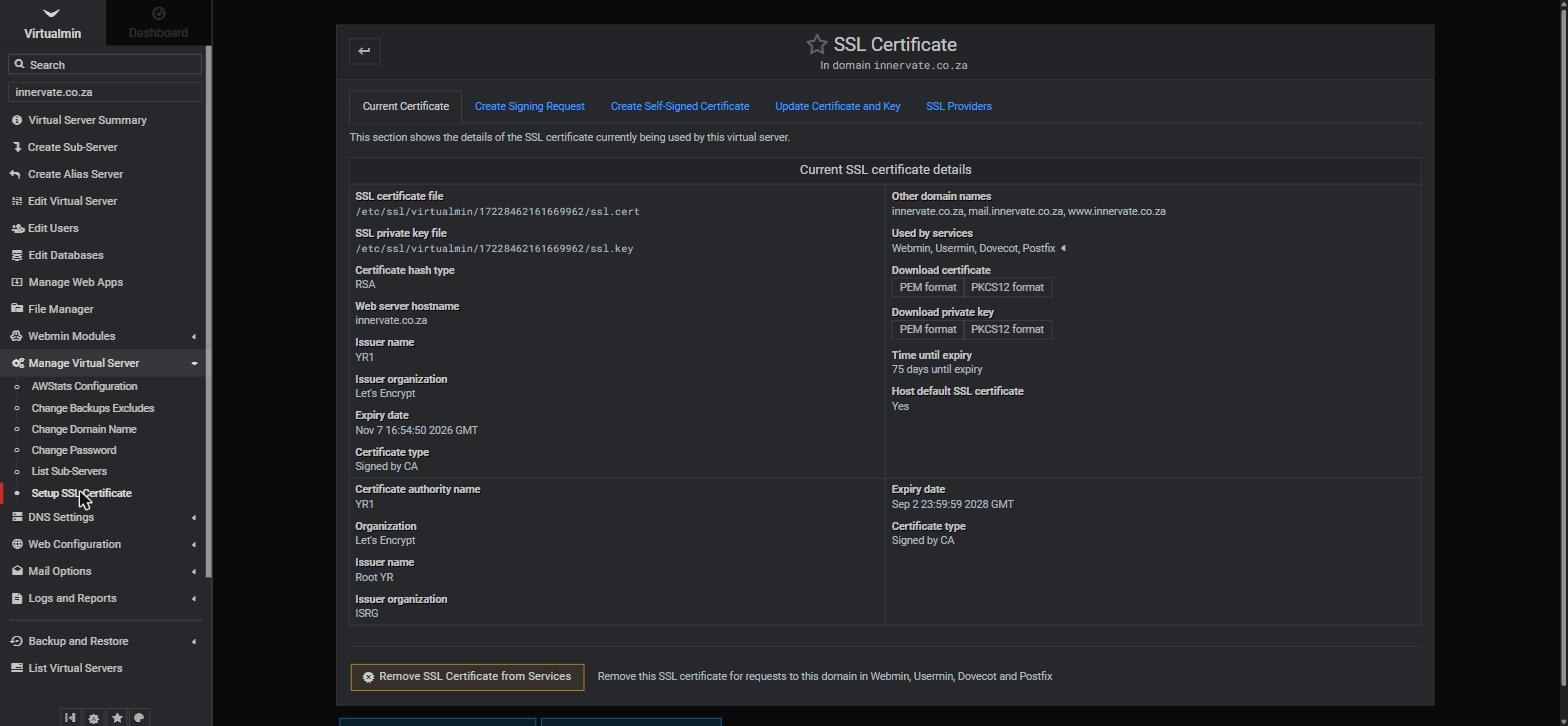Screen dimensions: 1568x726
Task: Open the Create Self-Signed Certificate tab
Action: coord(680,106)
